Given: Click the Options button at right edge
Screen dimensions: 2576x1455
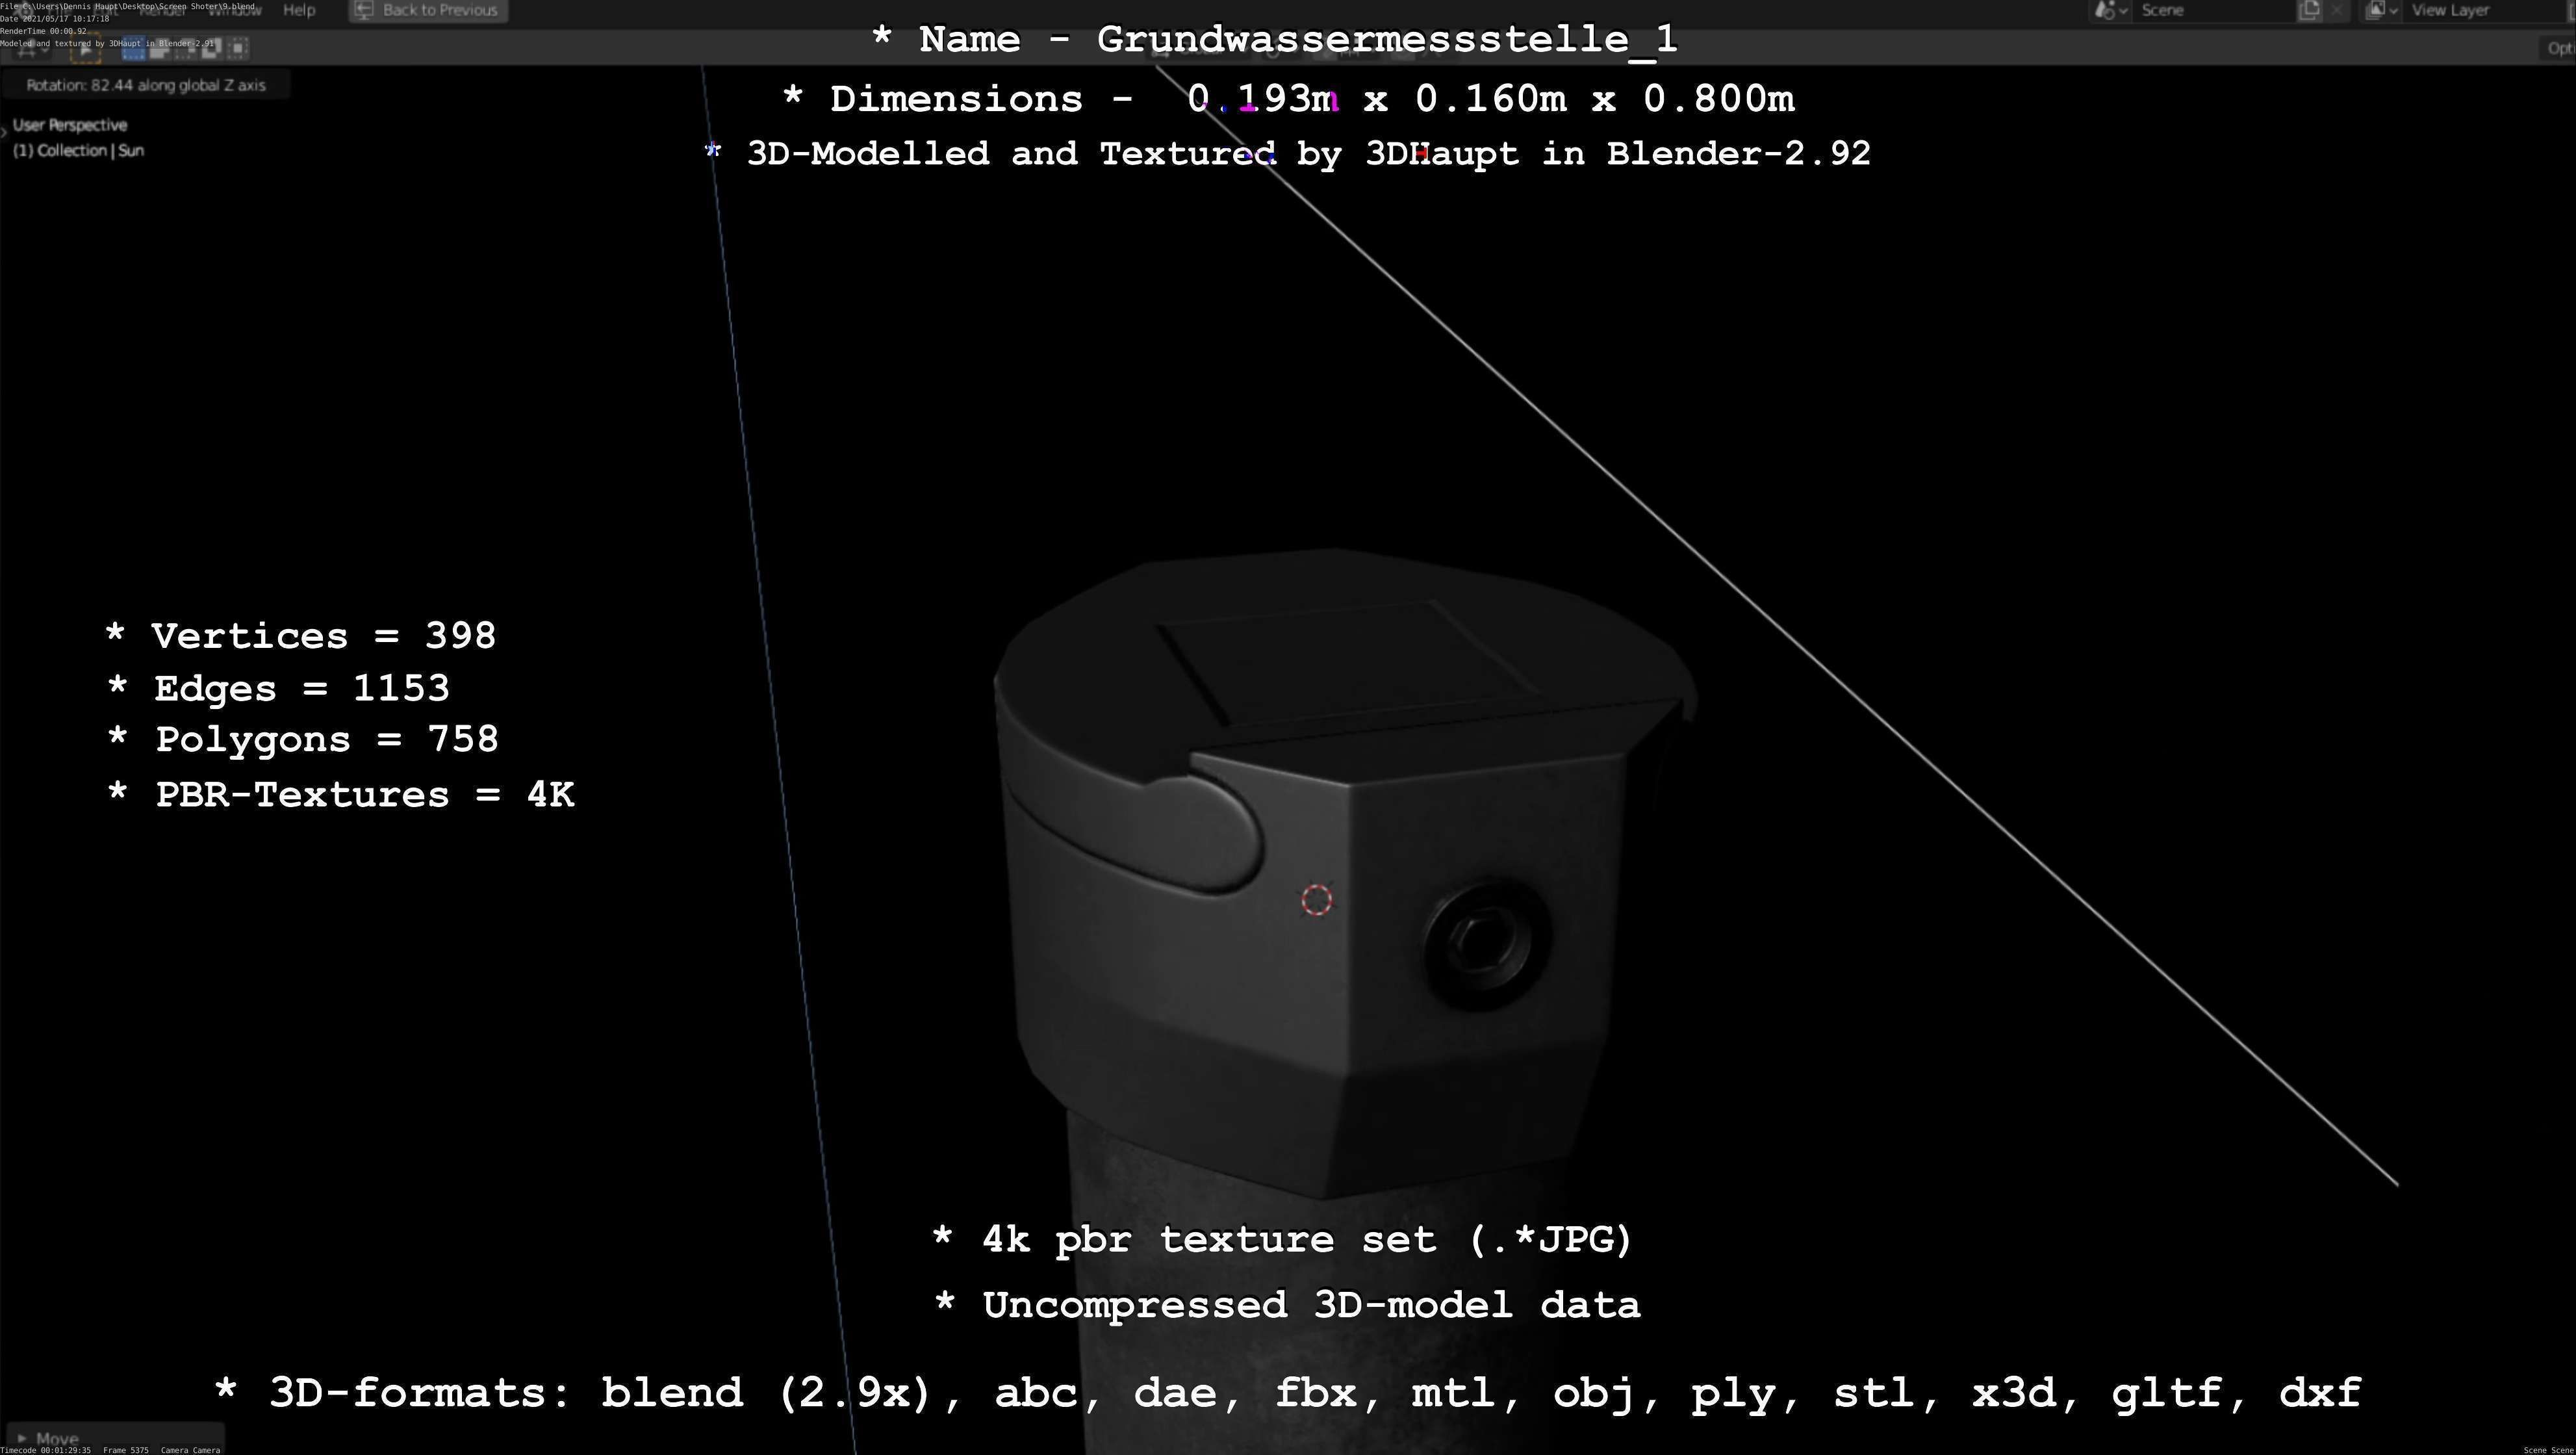Looking at the screenshot, I should click(2558, 48).
